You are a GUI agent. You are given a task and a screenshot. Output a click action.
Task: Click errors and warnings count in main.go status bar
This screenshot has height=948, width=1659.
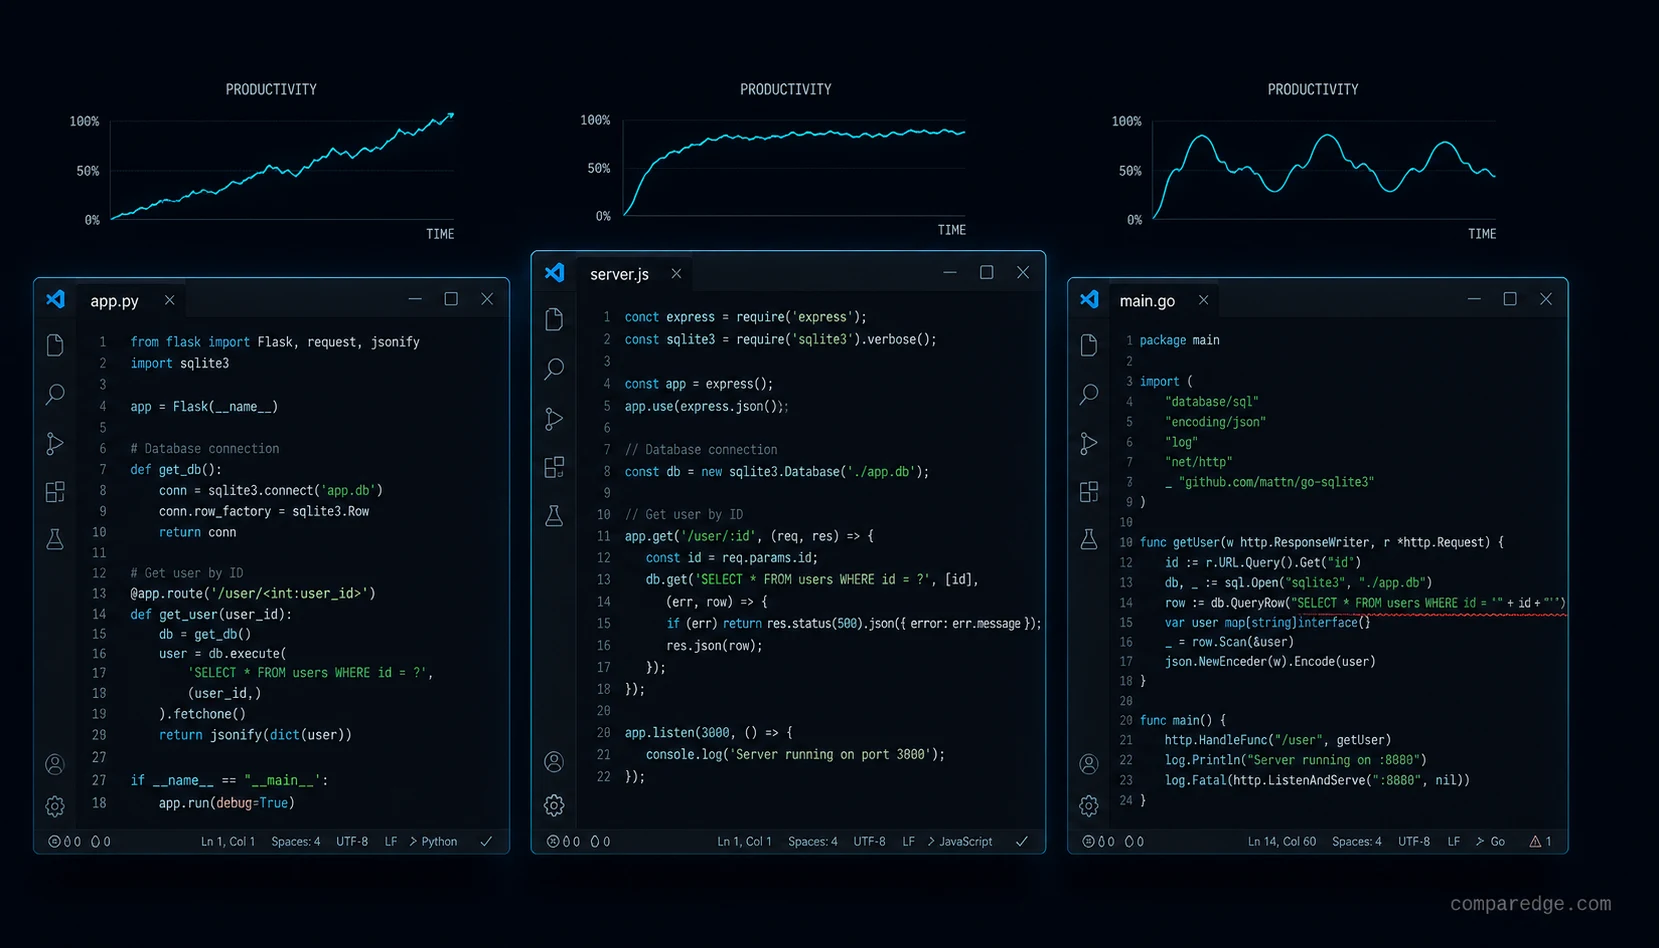(1113, 842)
